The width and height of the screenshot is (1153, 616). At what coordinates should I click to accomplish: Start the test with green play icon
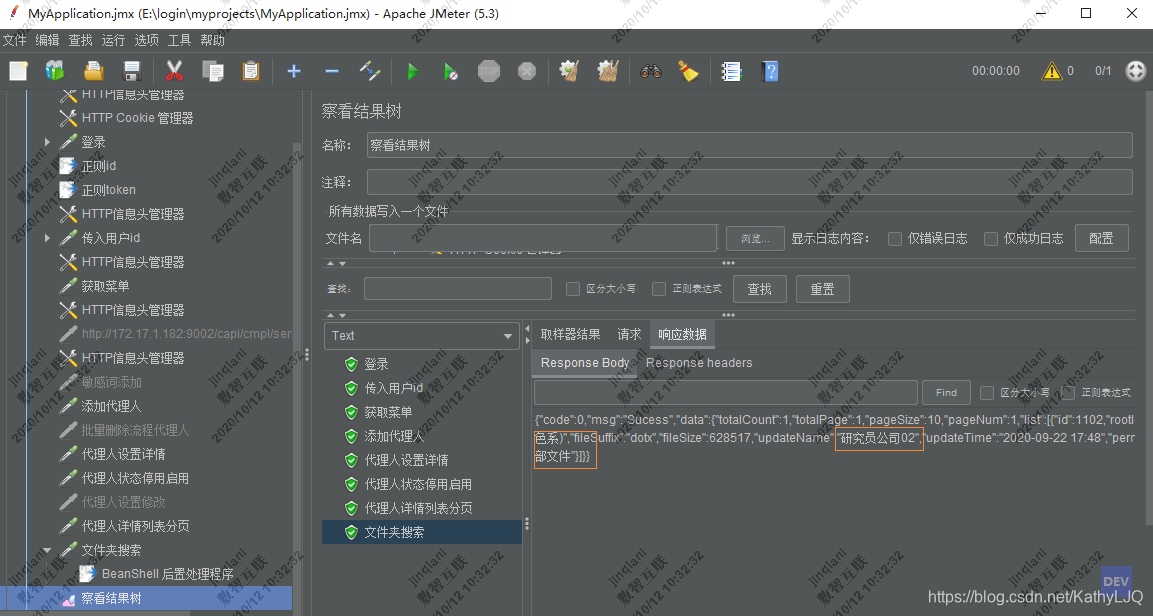click(413, 71)
